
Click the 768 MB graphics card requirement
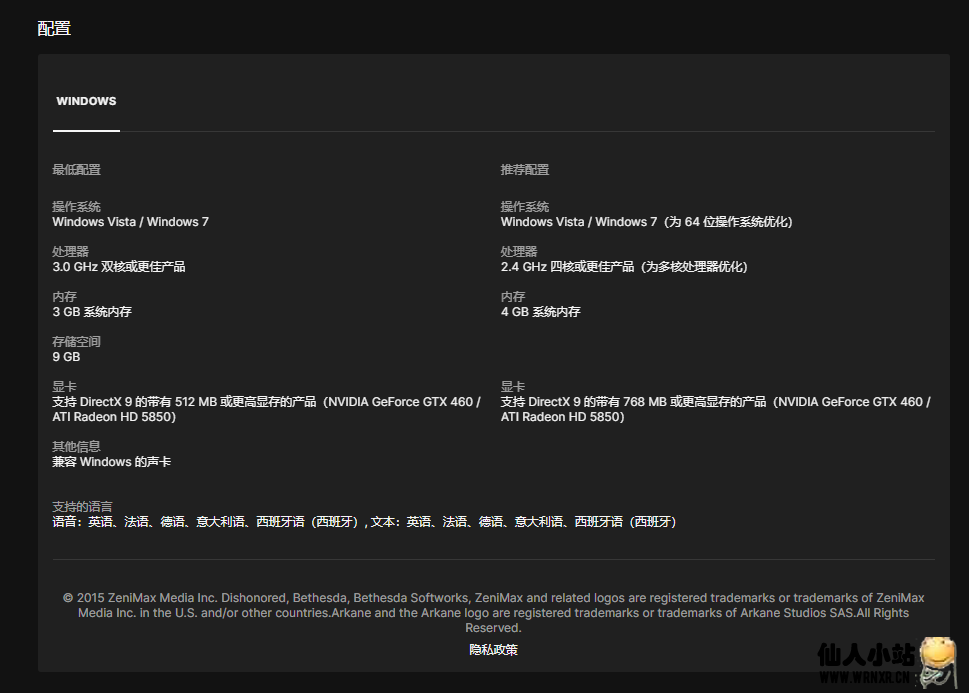[x=715, y=409]
